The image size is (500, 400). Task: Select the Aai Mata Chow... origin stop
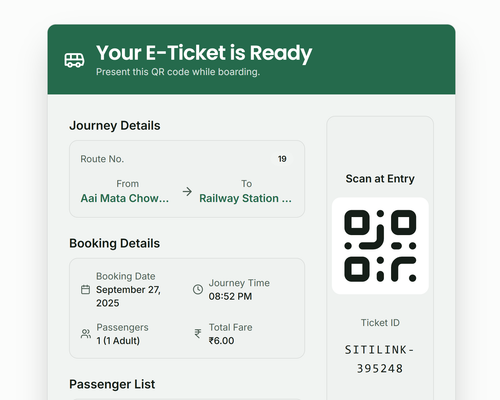[x=125, y=198]
